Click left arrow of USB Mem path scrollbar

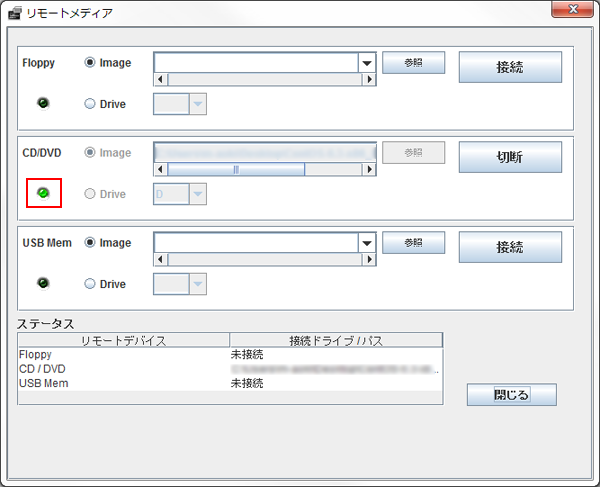(161, 260)
